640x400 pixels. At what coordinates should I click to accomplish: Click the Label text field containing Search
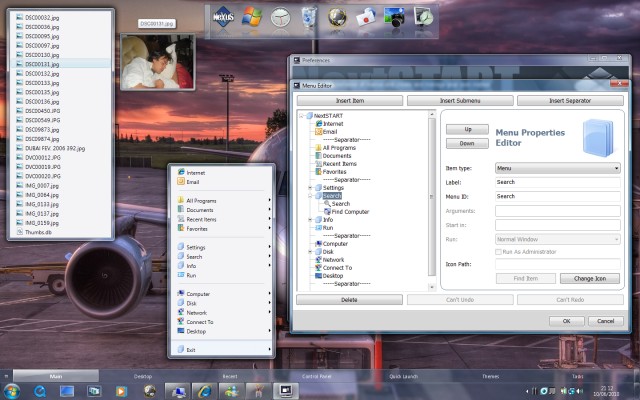click(x=557, y=182)
